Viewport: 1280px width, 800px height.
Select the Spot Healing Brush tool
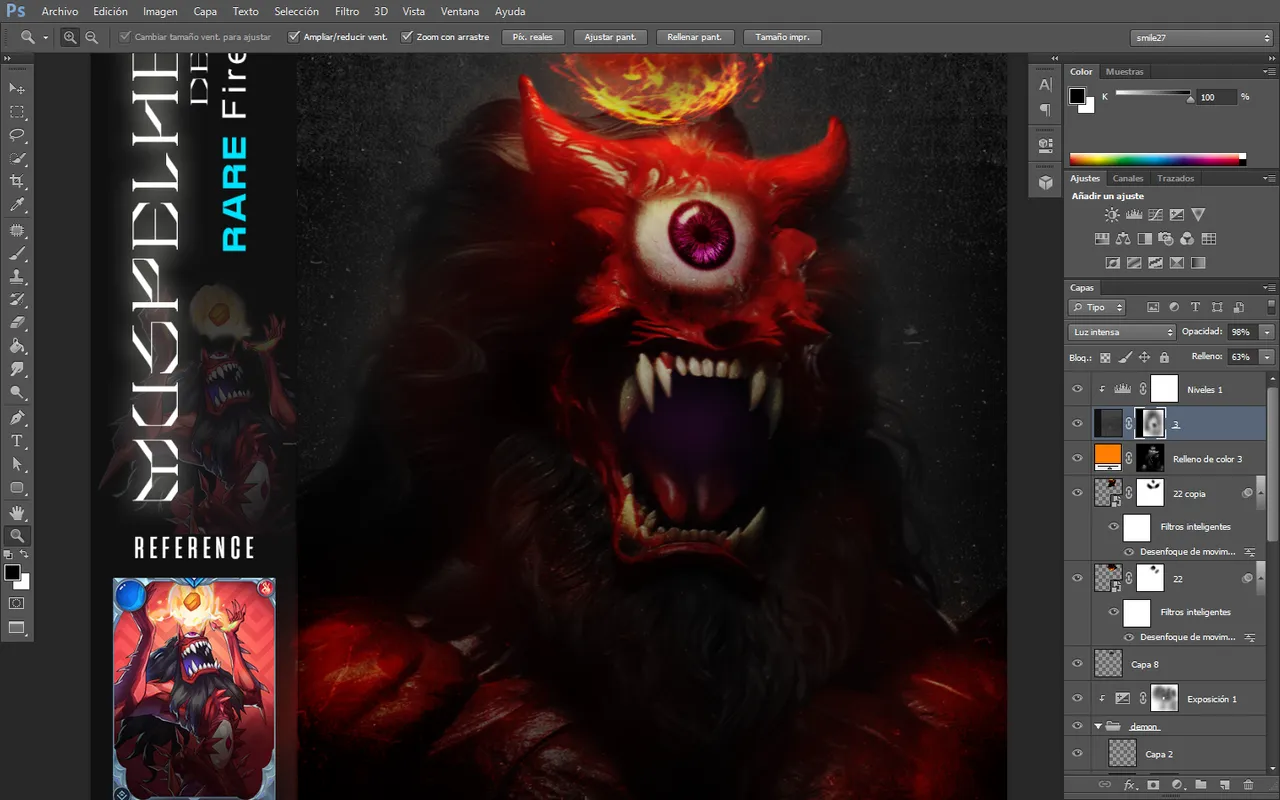(17, 231)
